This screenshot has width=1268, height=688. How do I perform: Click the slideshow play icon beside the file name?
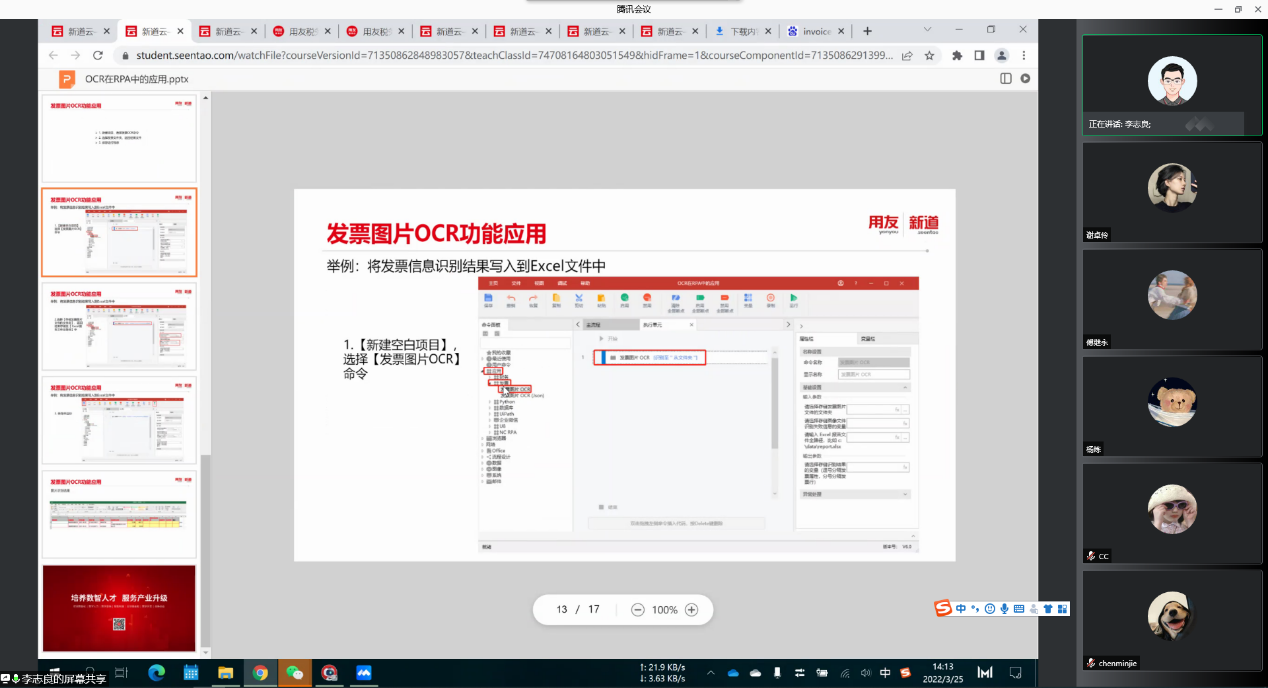(1025, 78)
